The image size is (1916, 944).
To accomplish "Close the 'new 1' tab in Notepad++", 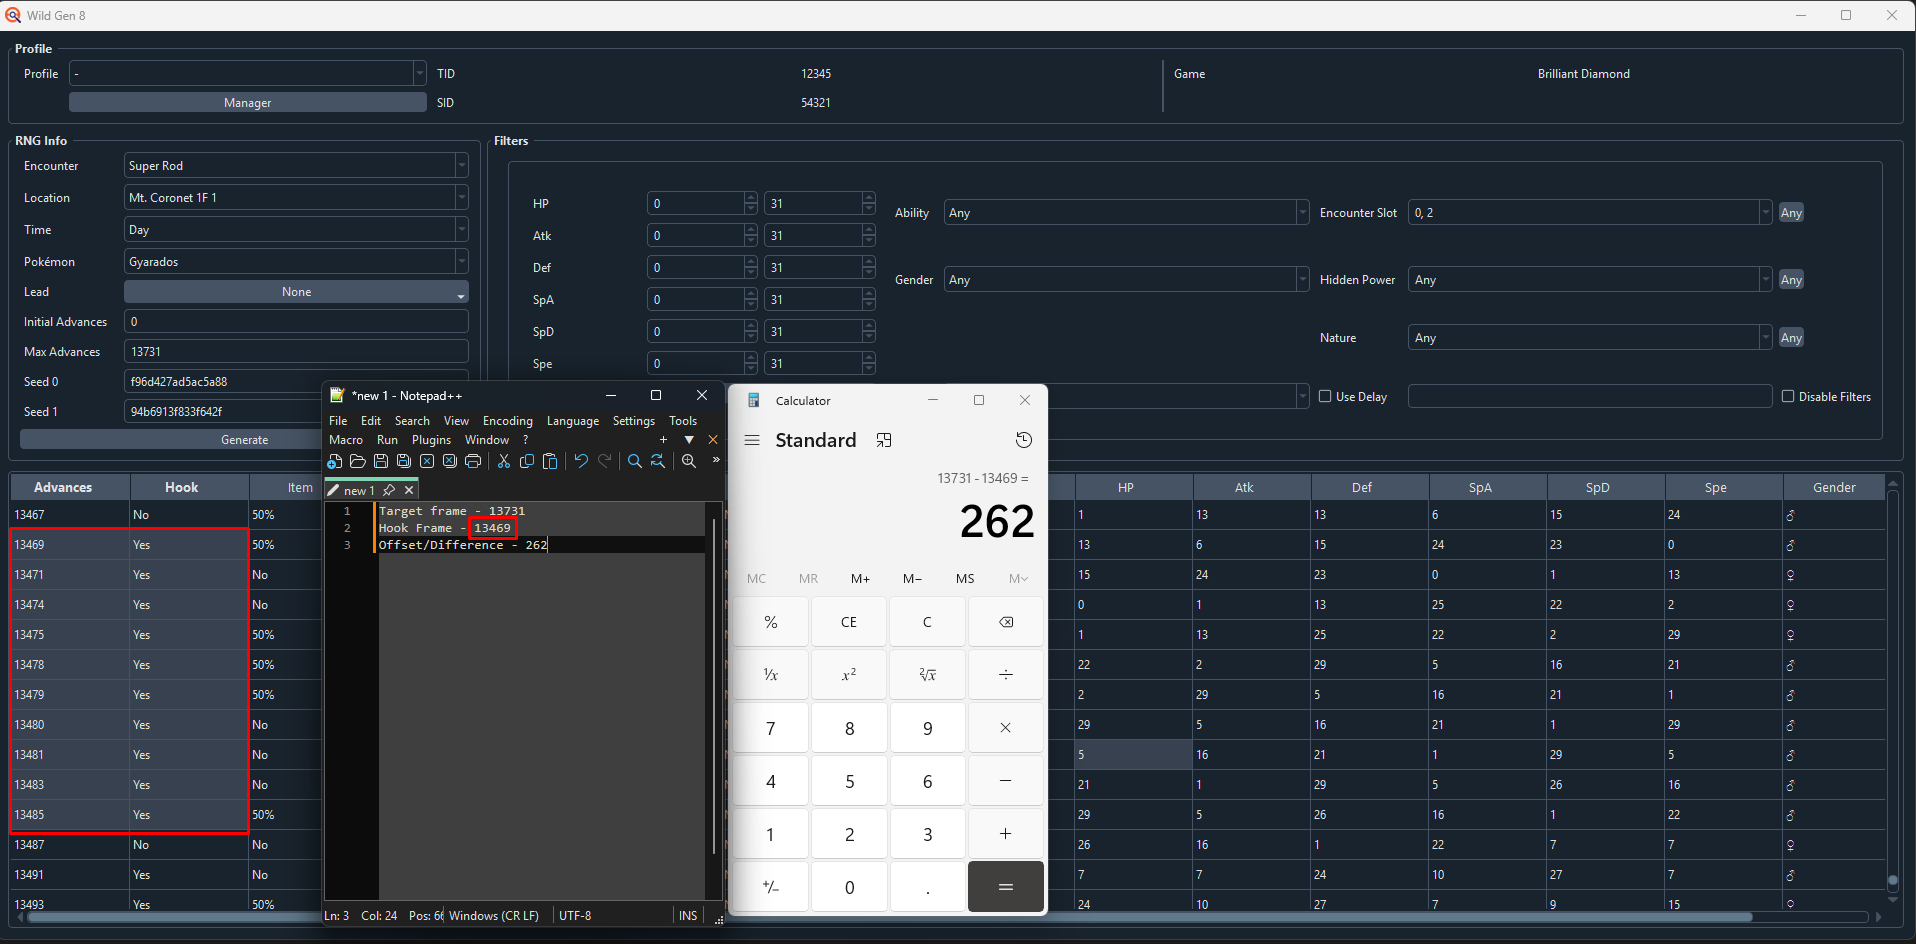I will click(409, 490).
